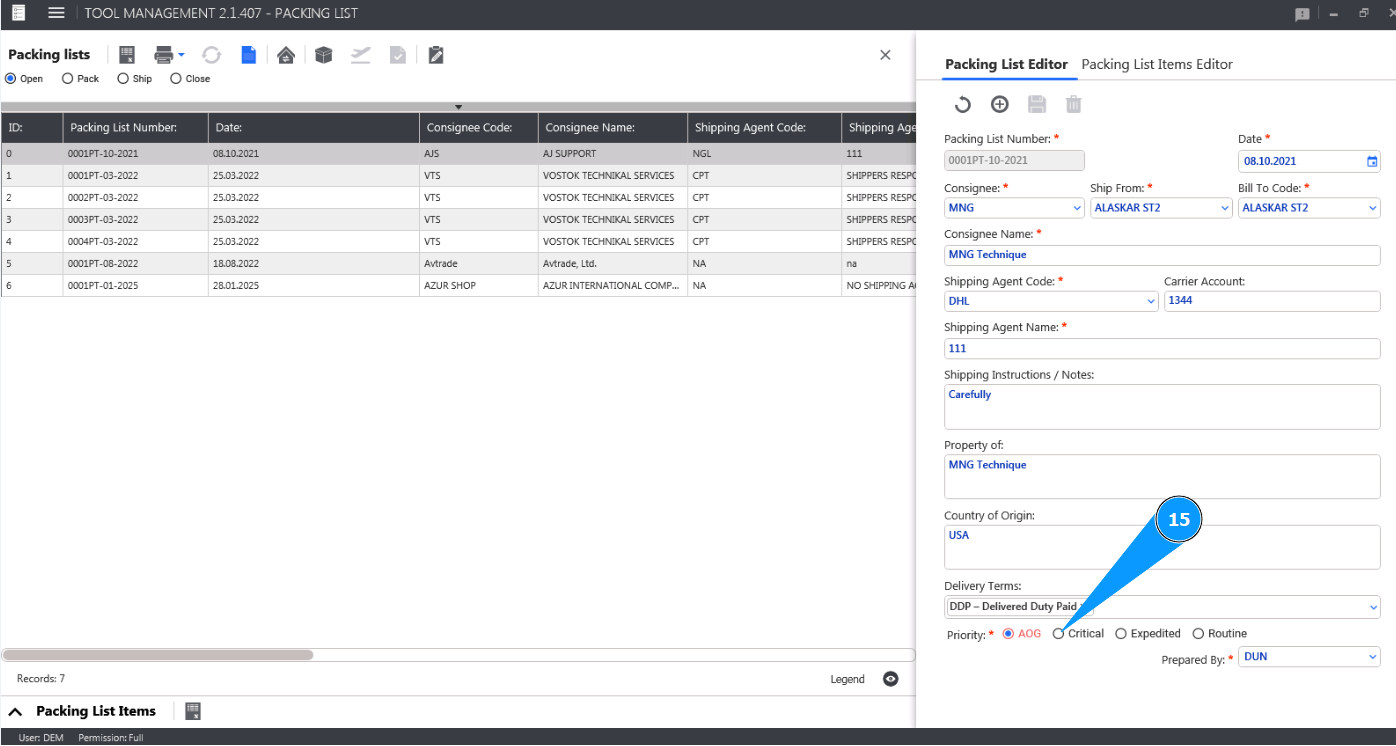This screenshot has height=746, width=1396.
Task: Click the box package icon in toolbar
Action: click(323, 55)
